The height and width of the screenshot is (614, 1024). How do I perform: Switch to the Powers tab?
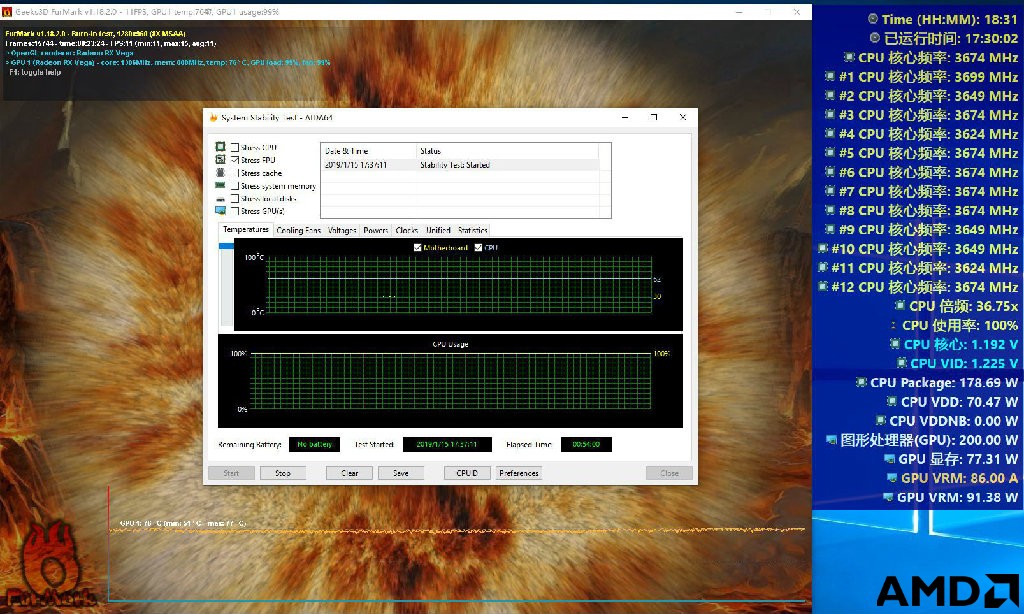click(x=376, y=230)
